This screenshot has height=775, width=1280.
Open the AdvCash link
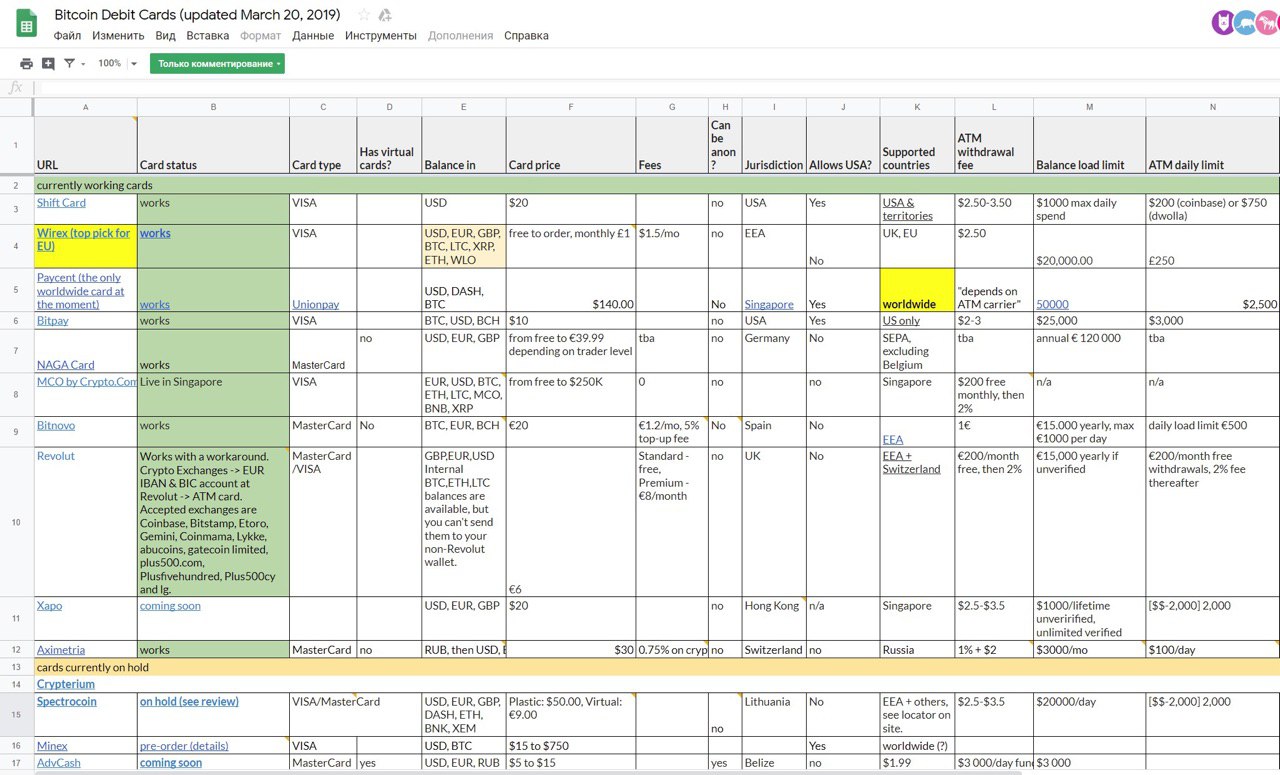point(59,762)
